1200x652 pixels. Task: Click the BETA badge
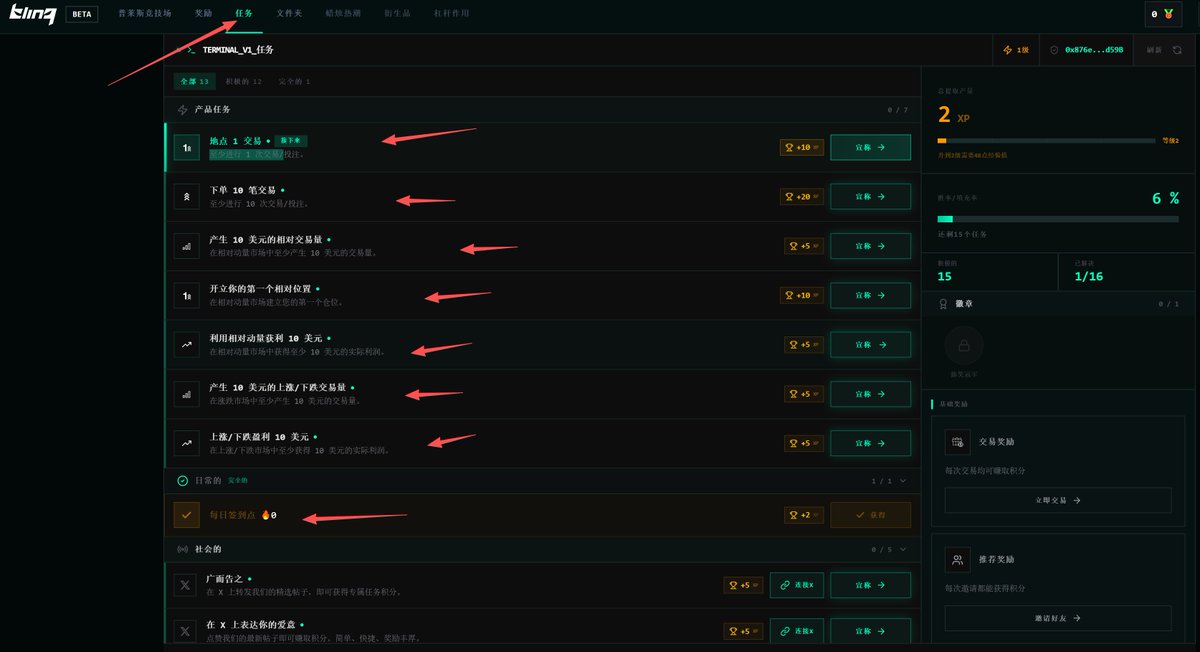click(x=82, y=14)
